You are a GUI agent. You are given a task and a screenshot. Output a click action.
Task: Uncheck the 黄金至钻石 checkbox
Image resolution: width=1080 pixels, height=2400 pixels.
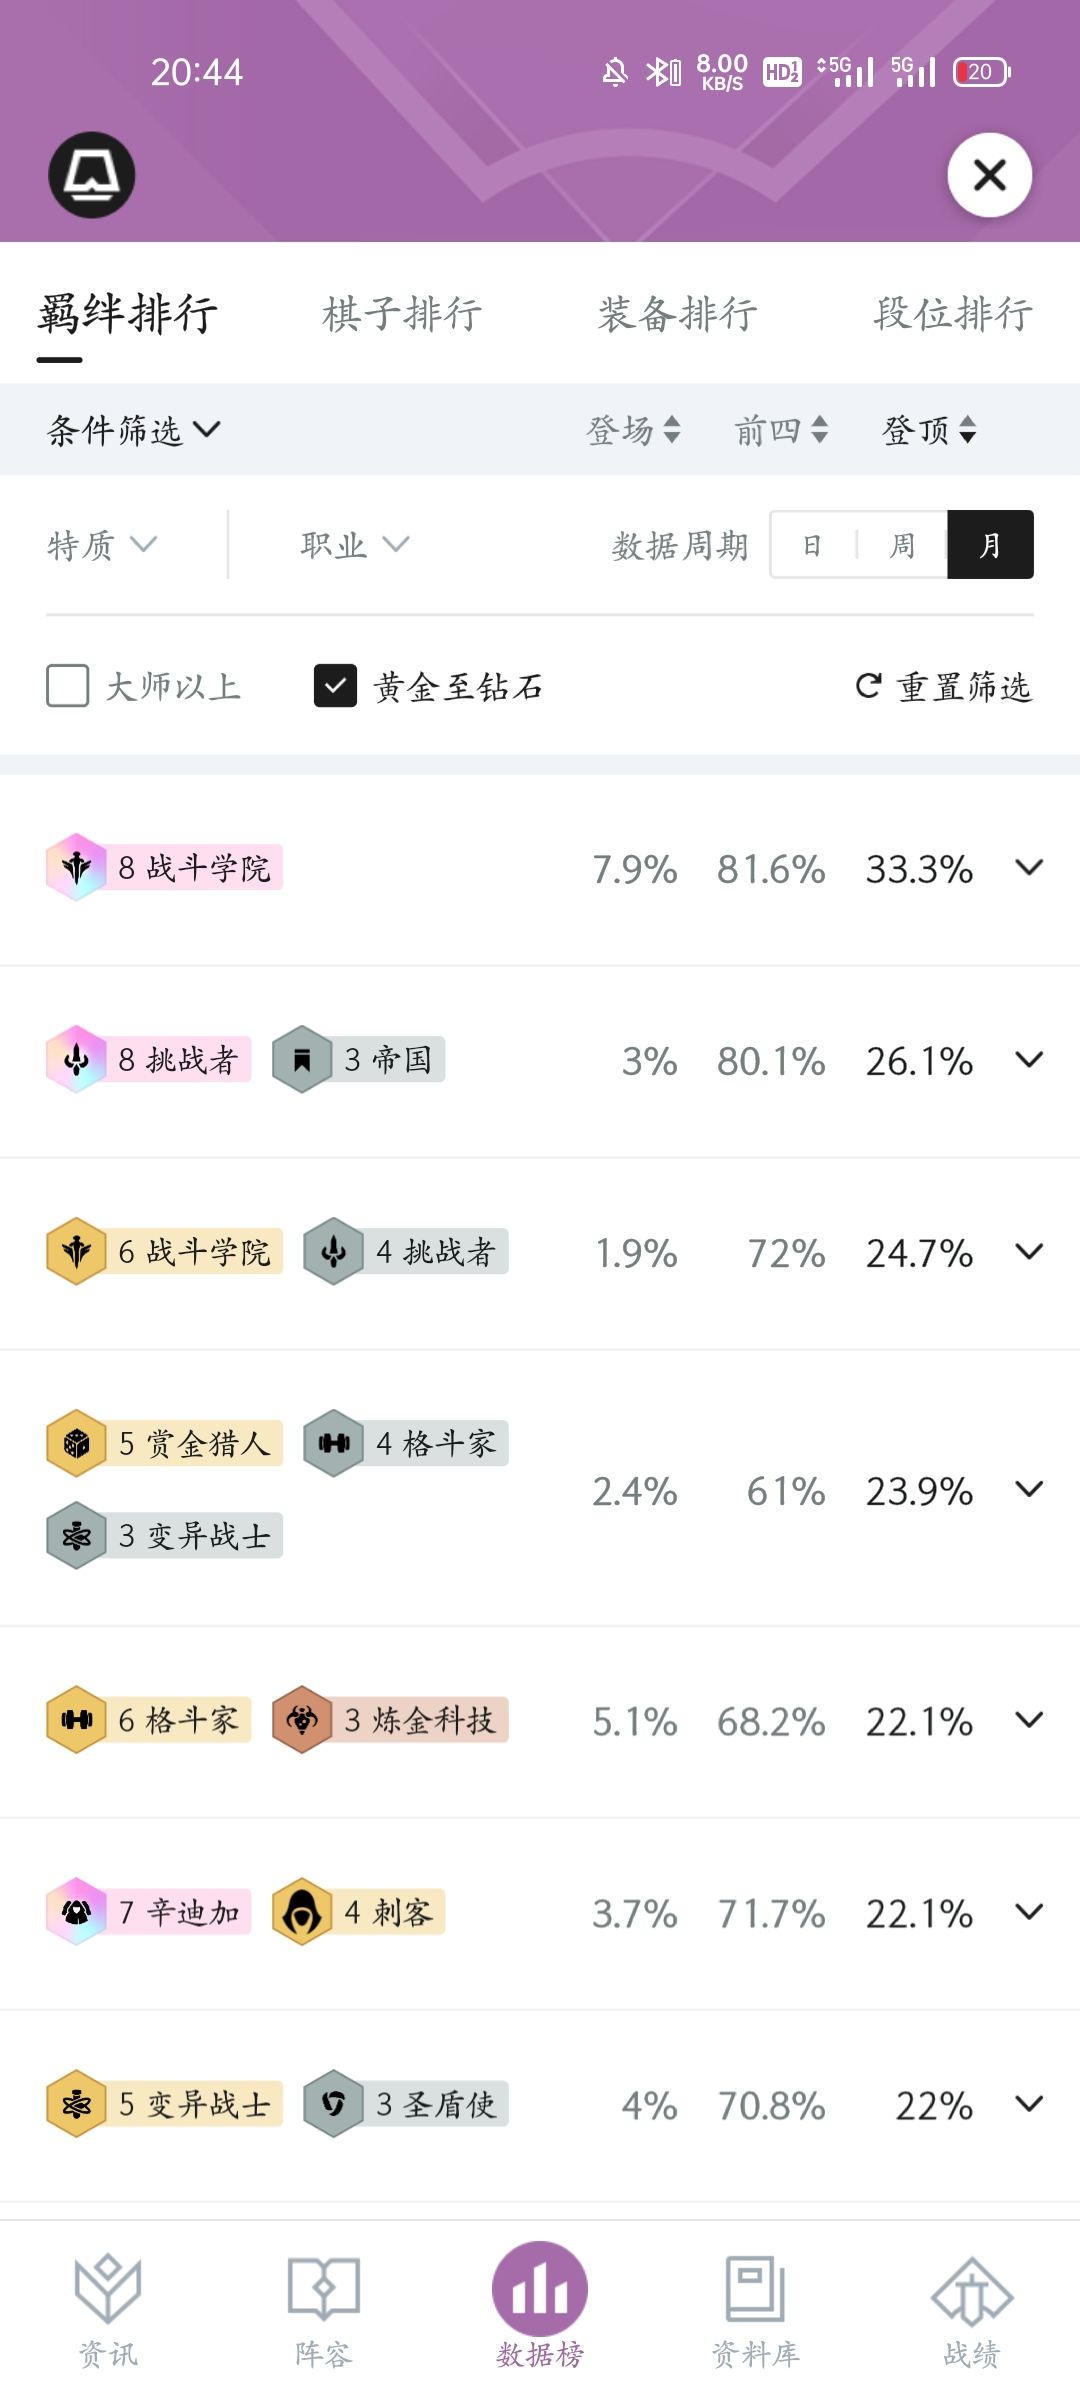335,686
